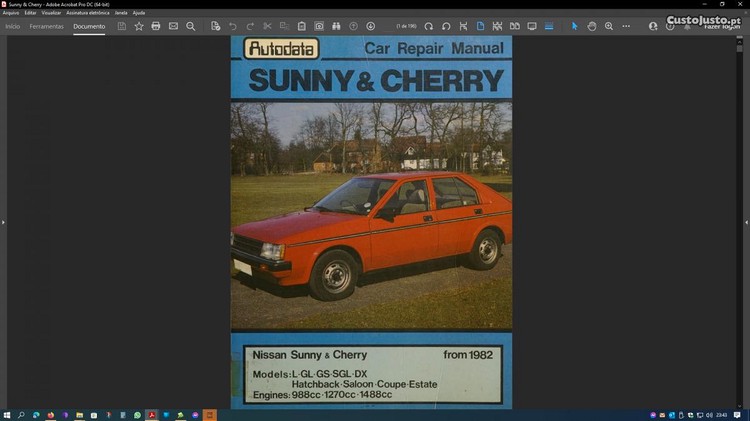Open more tools with the three-dots button

627,26
